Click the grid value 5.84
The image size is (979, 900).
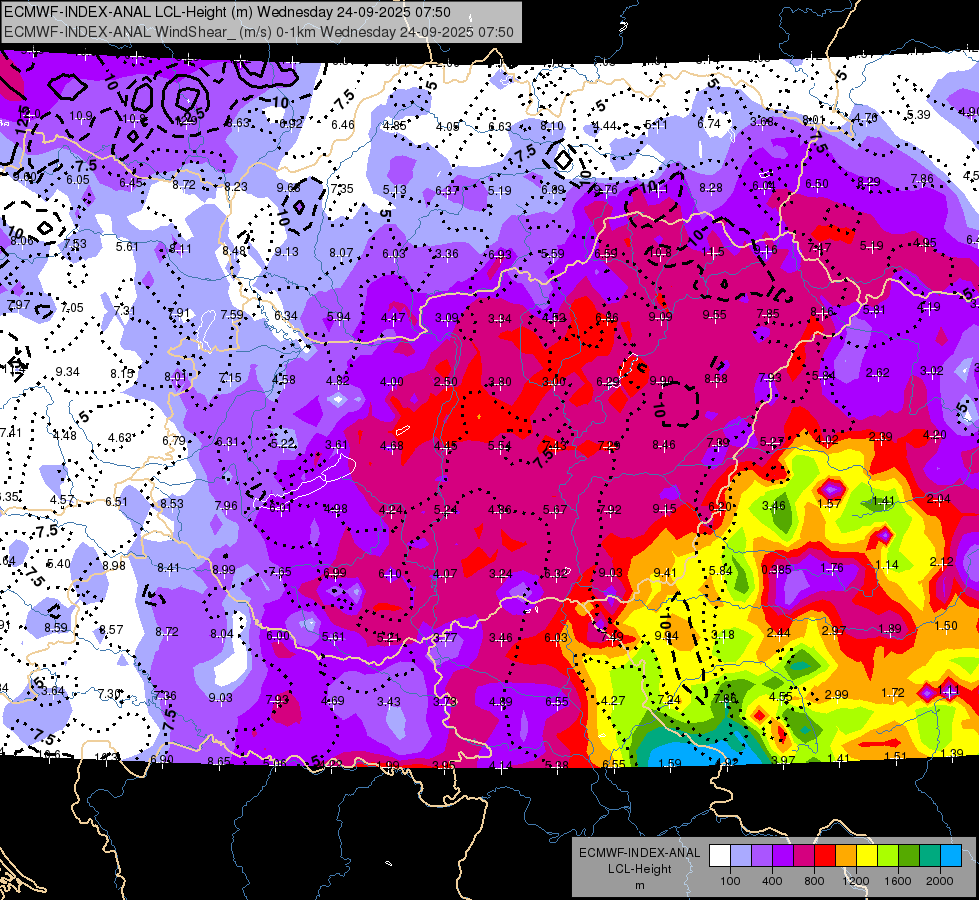pyautogui.click(x=721, y=570)
